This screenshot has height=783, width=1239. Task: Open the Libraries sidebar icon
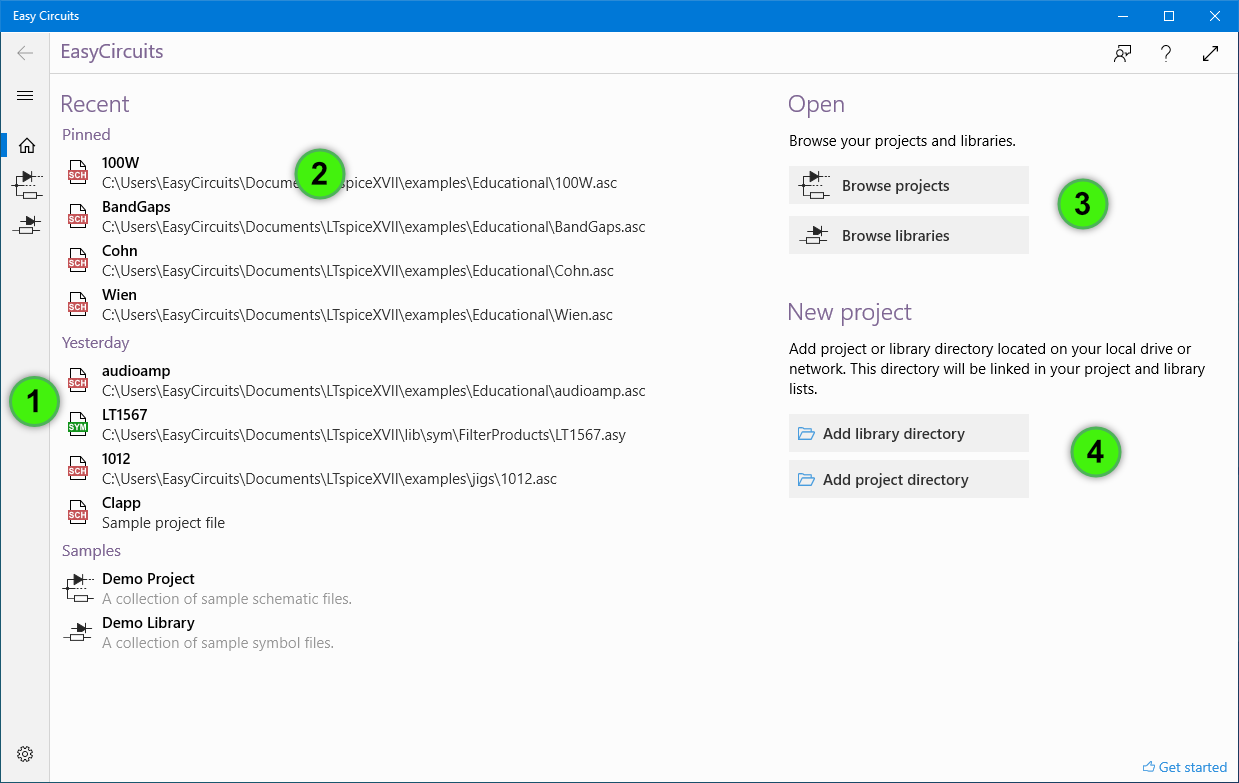pos(27,225)
